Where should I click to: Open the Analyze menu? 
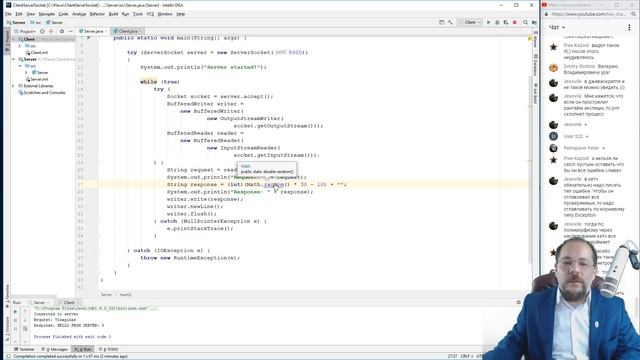[x=79, y=14]
